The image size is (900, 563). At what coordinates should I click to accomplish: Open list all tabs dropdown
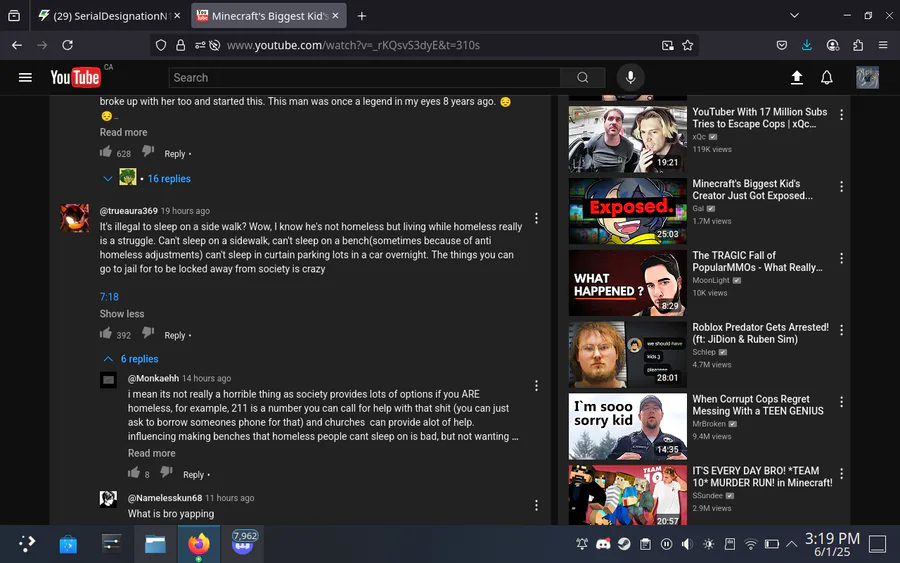click(794, 15)
